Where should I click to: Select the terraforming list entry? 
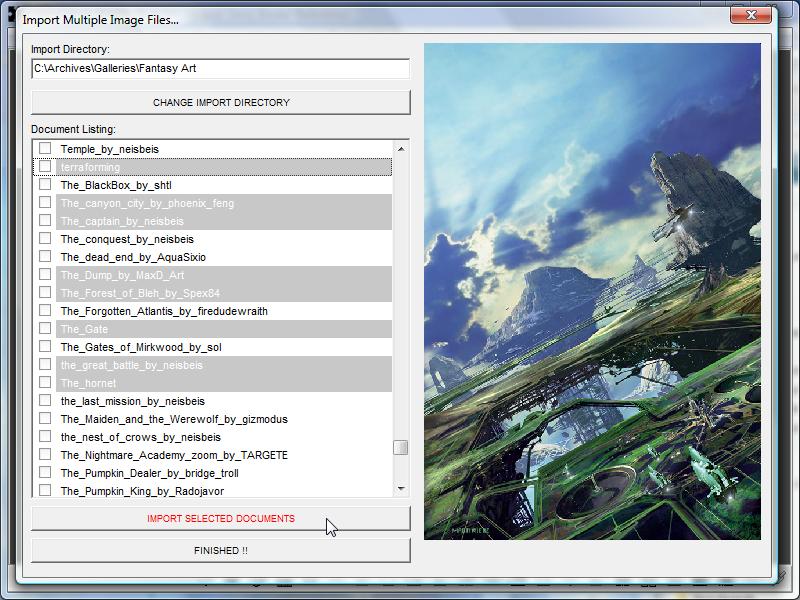click(90, 167)
